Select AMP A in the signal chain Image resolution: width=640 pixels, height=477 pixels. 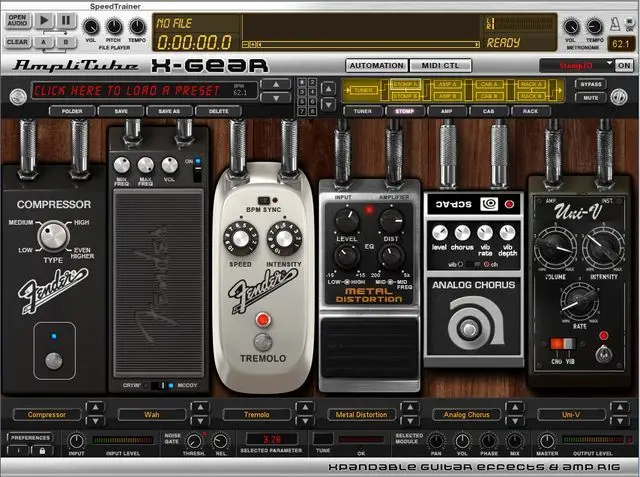point(448,84)
